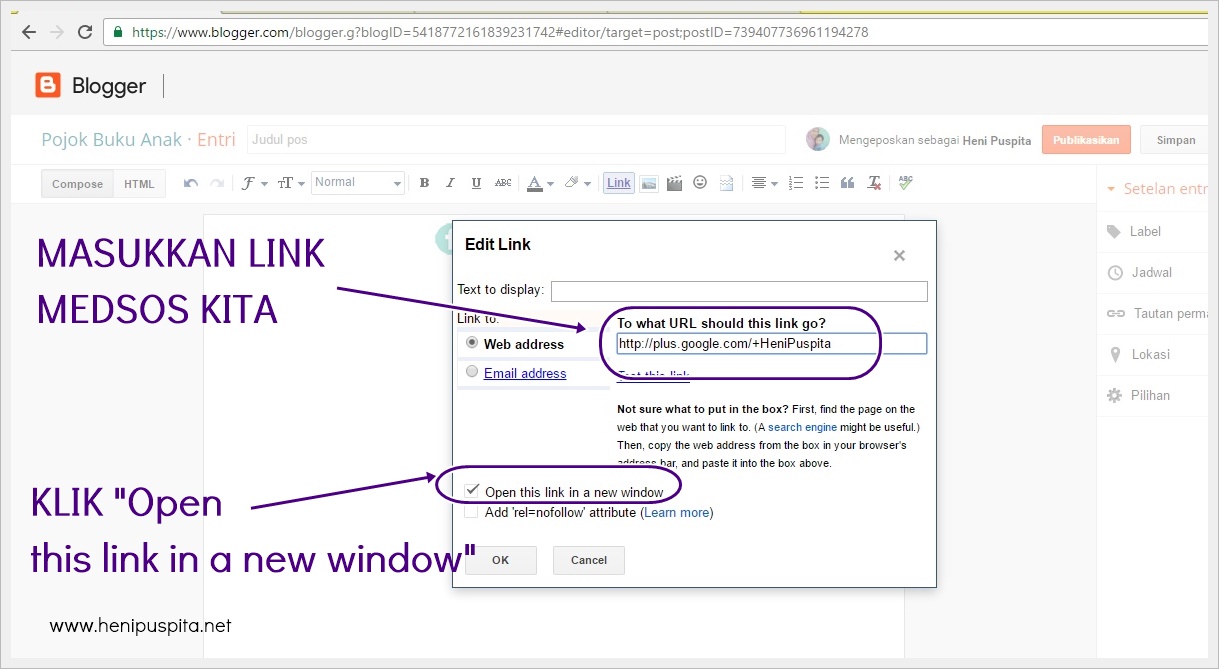This screenshot has width=1219, height=669.
Task: Uncheck Open this link in a new window
Action: [x=473, y=491]
